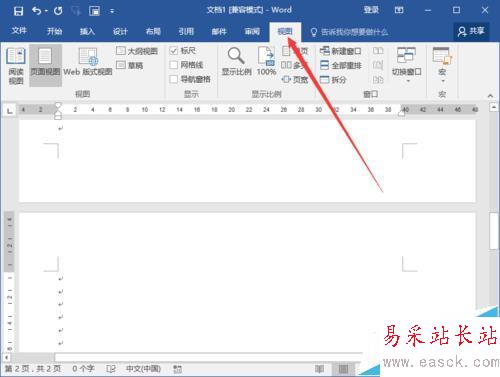
Task: Click the 页宽 page width button
Action: coord(295,79)
